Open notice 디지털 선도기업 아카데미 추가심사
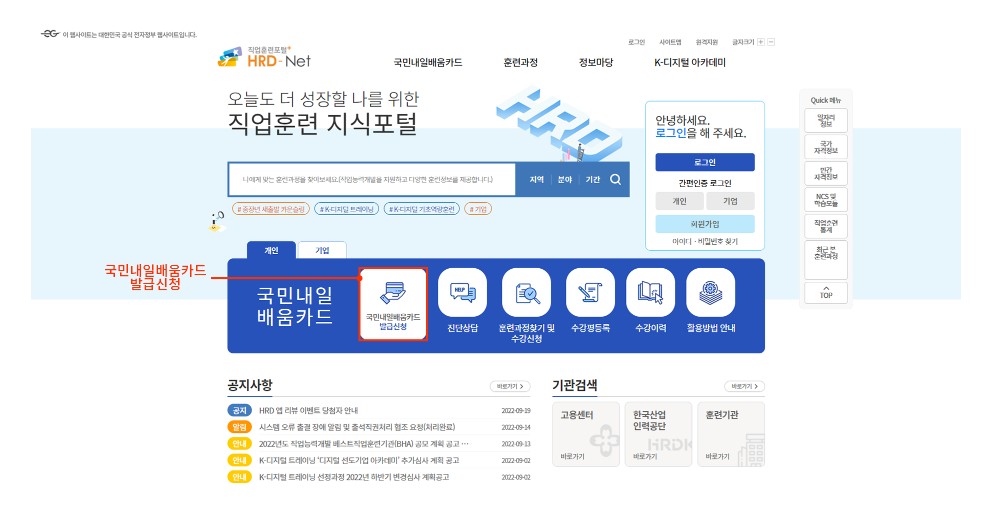987x505 pixels. point(359,460)
